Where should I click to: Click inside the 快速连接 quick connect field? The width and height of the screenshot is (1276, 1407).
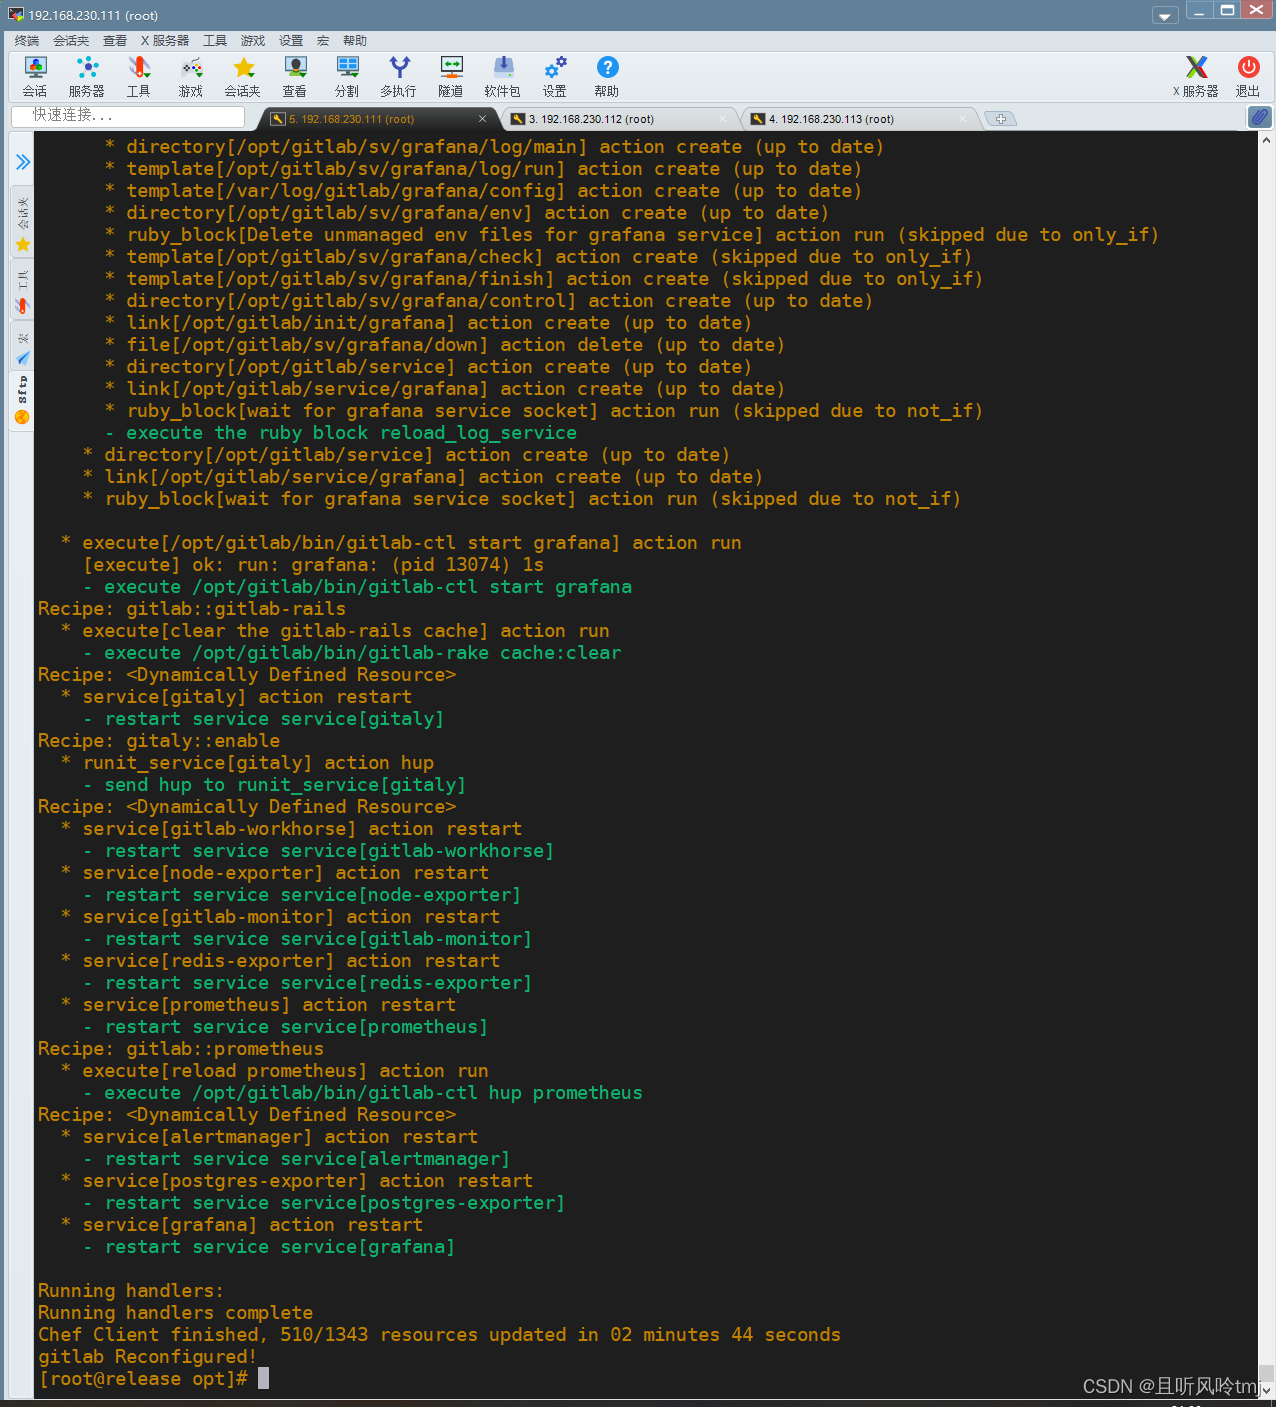click(x=130, y=116)
